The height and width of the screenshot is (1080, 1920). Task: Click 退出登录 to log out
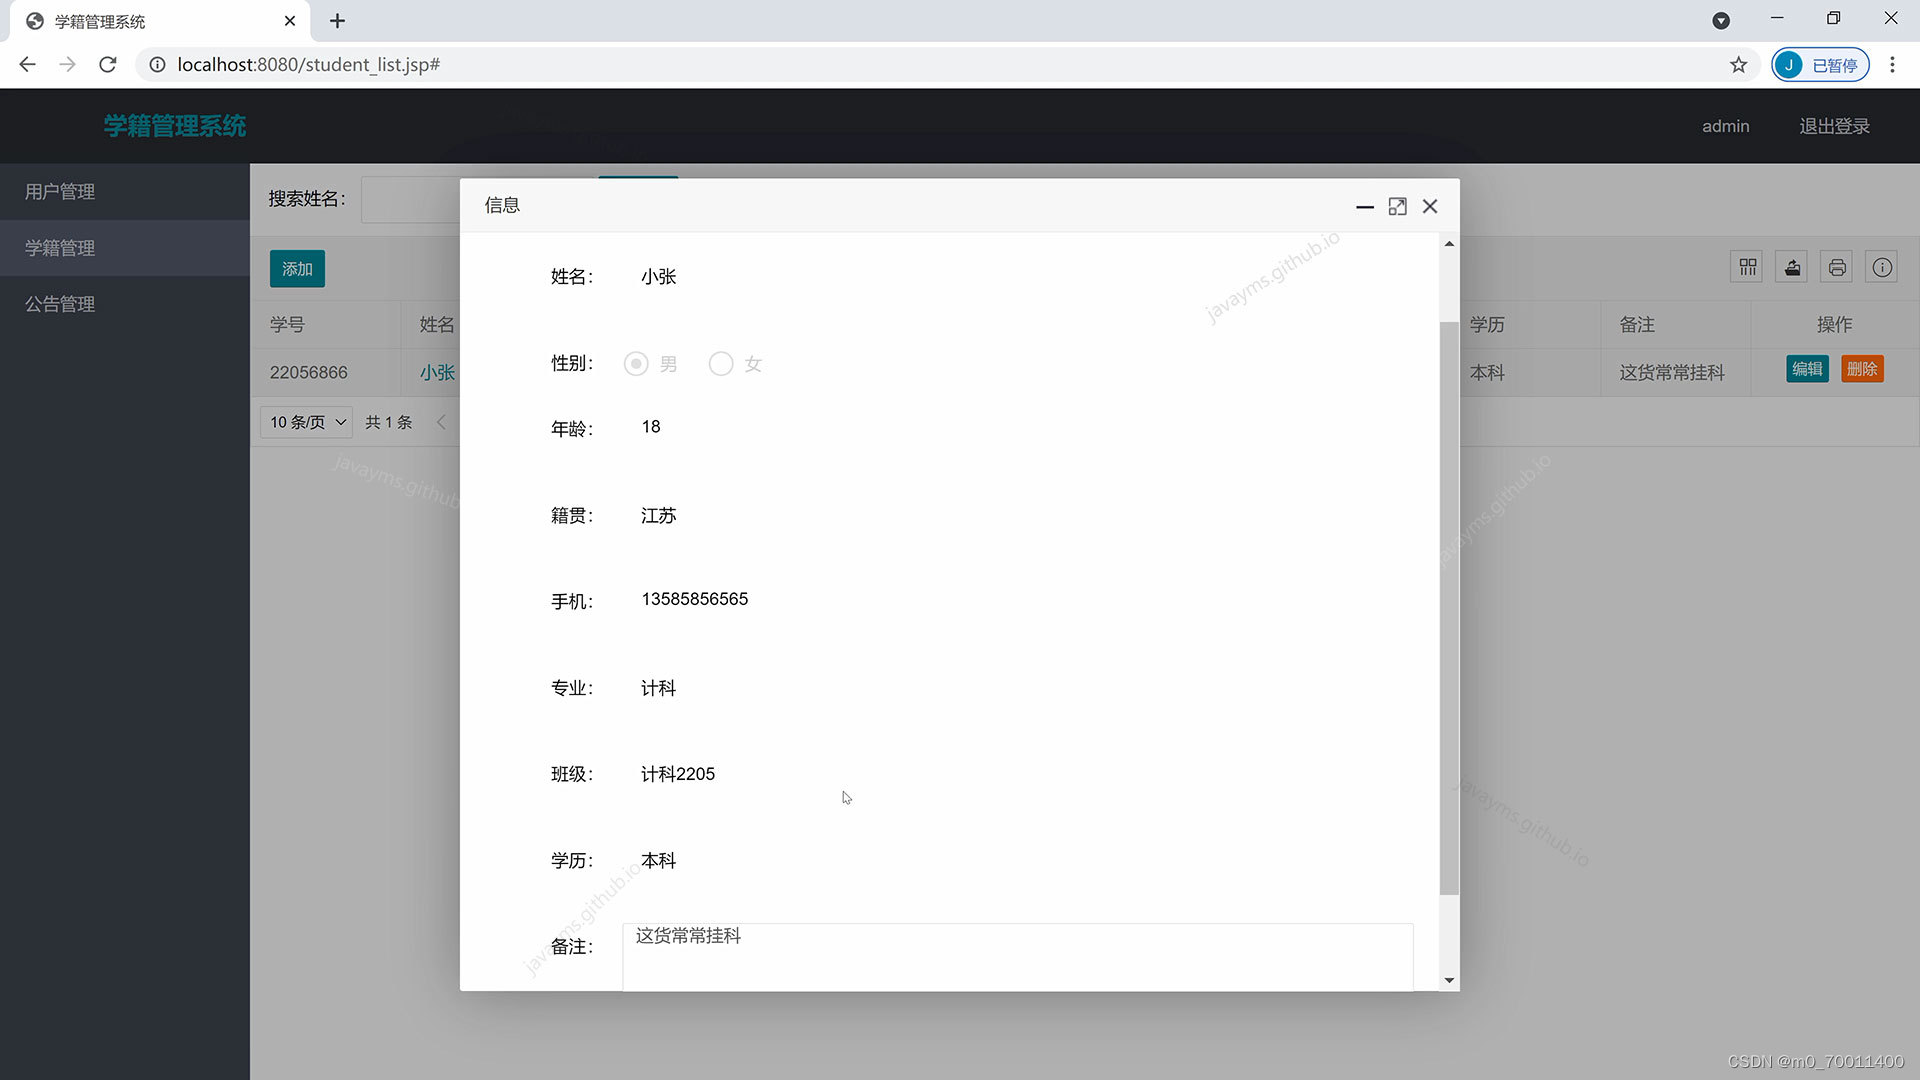[x=1834, y=125]
